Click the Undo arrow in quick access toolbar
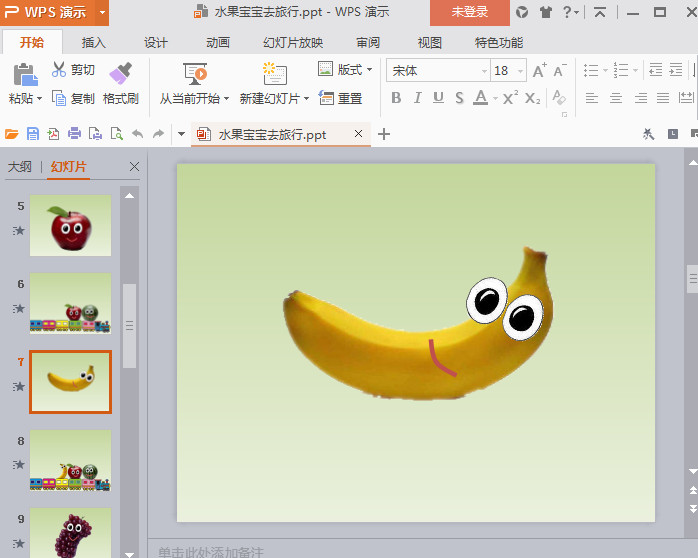Screen dimensions: 698x558 137,134
